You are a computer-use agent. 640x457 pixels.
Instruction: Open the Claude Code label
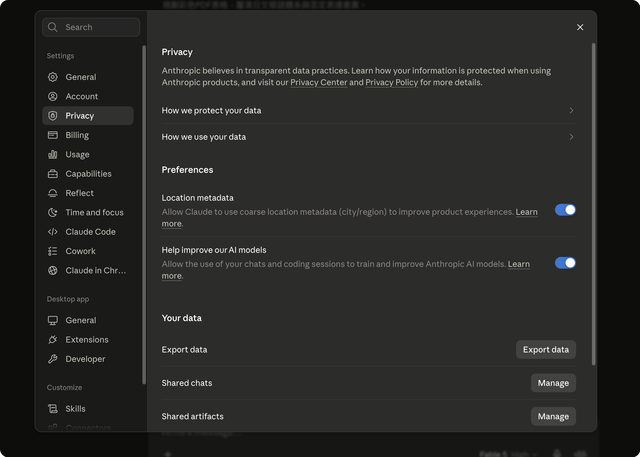point(91,232)
